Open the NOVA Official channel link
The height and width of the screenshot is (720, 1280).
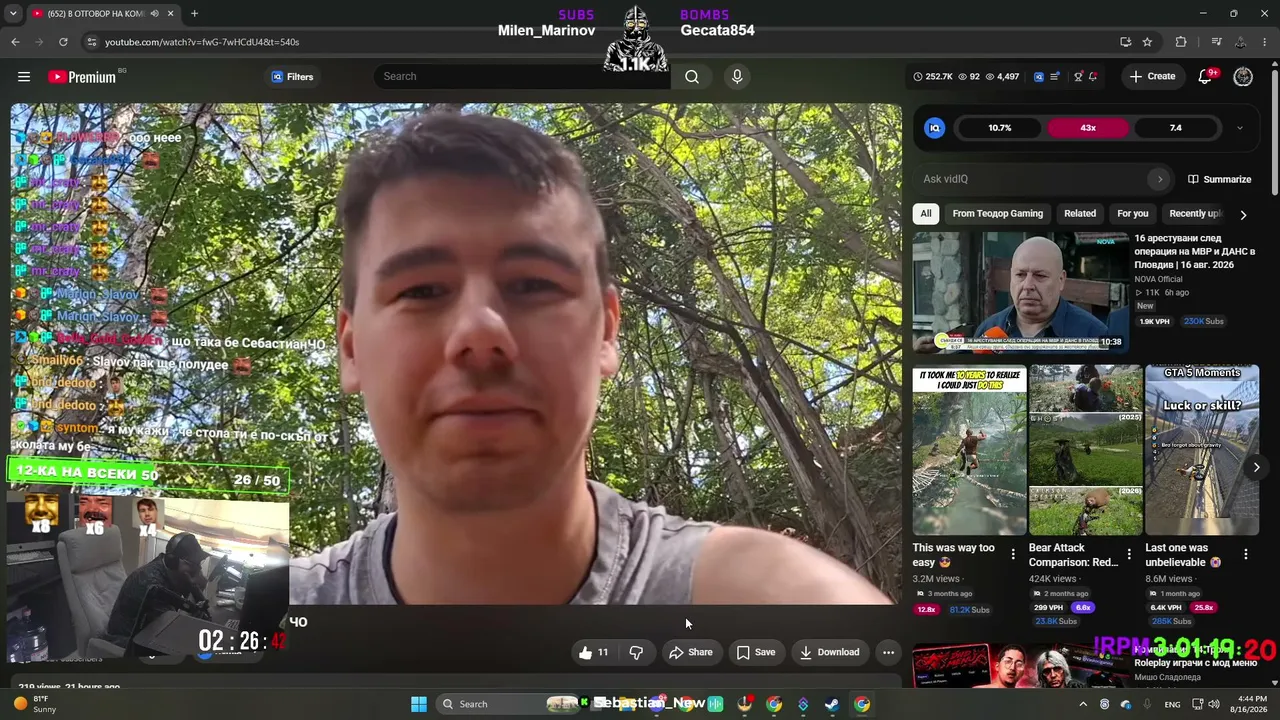coord(1158,279)
